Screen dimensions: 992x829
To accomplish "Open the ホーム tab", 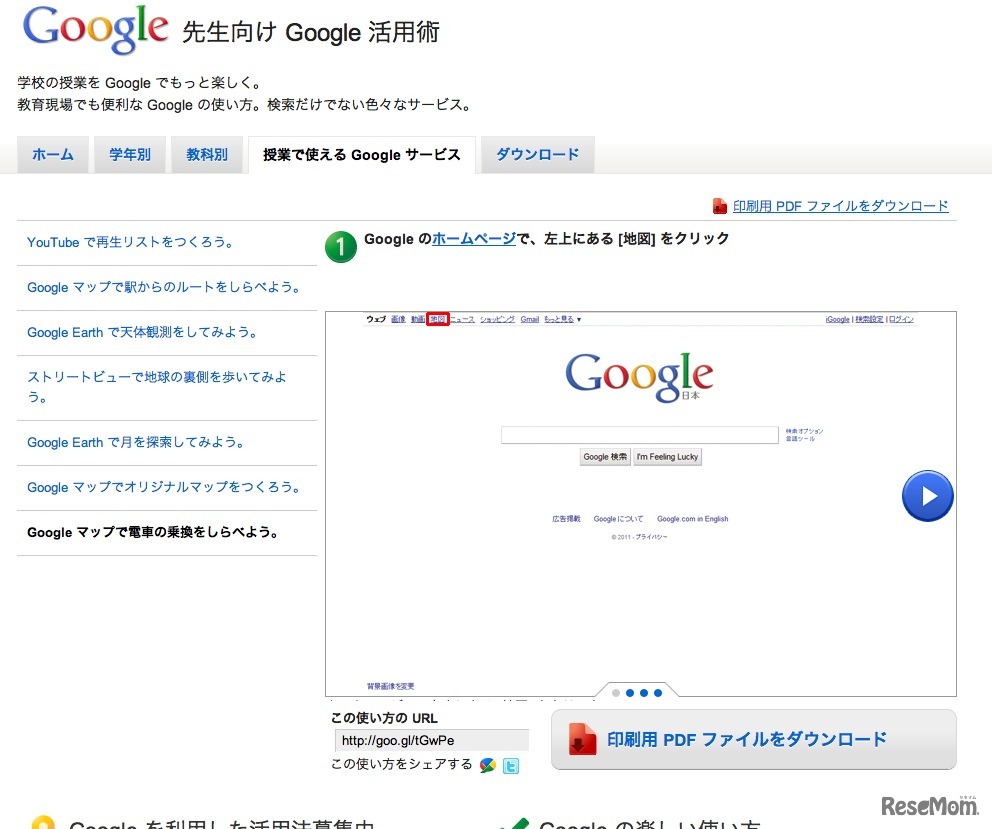I will coord(53,154).
